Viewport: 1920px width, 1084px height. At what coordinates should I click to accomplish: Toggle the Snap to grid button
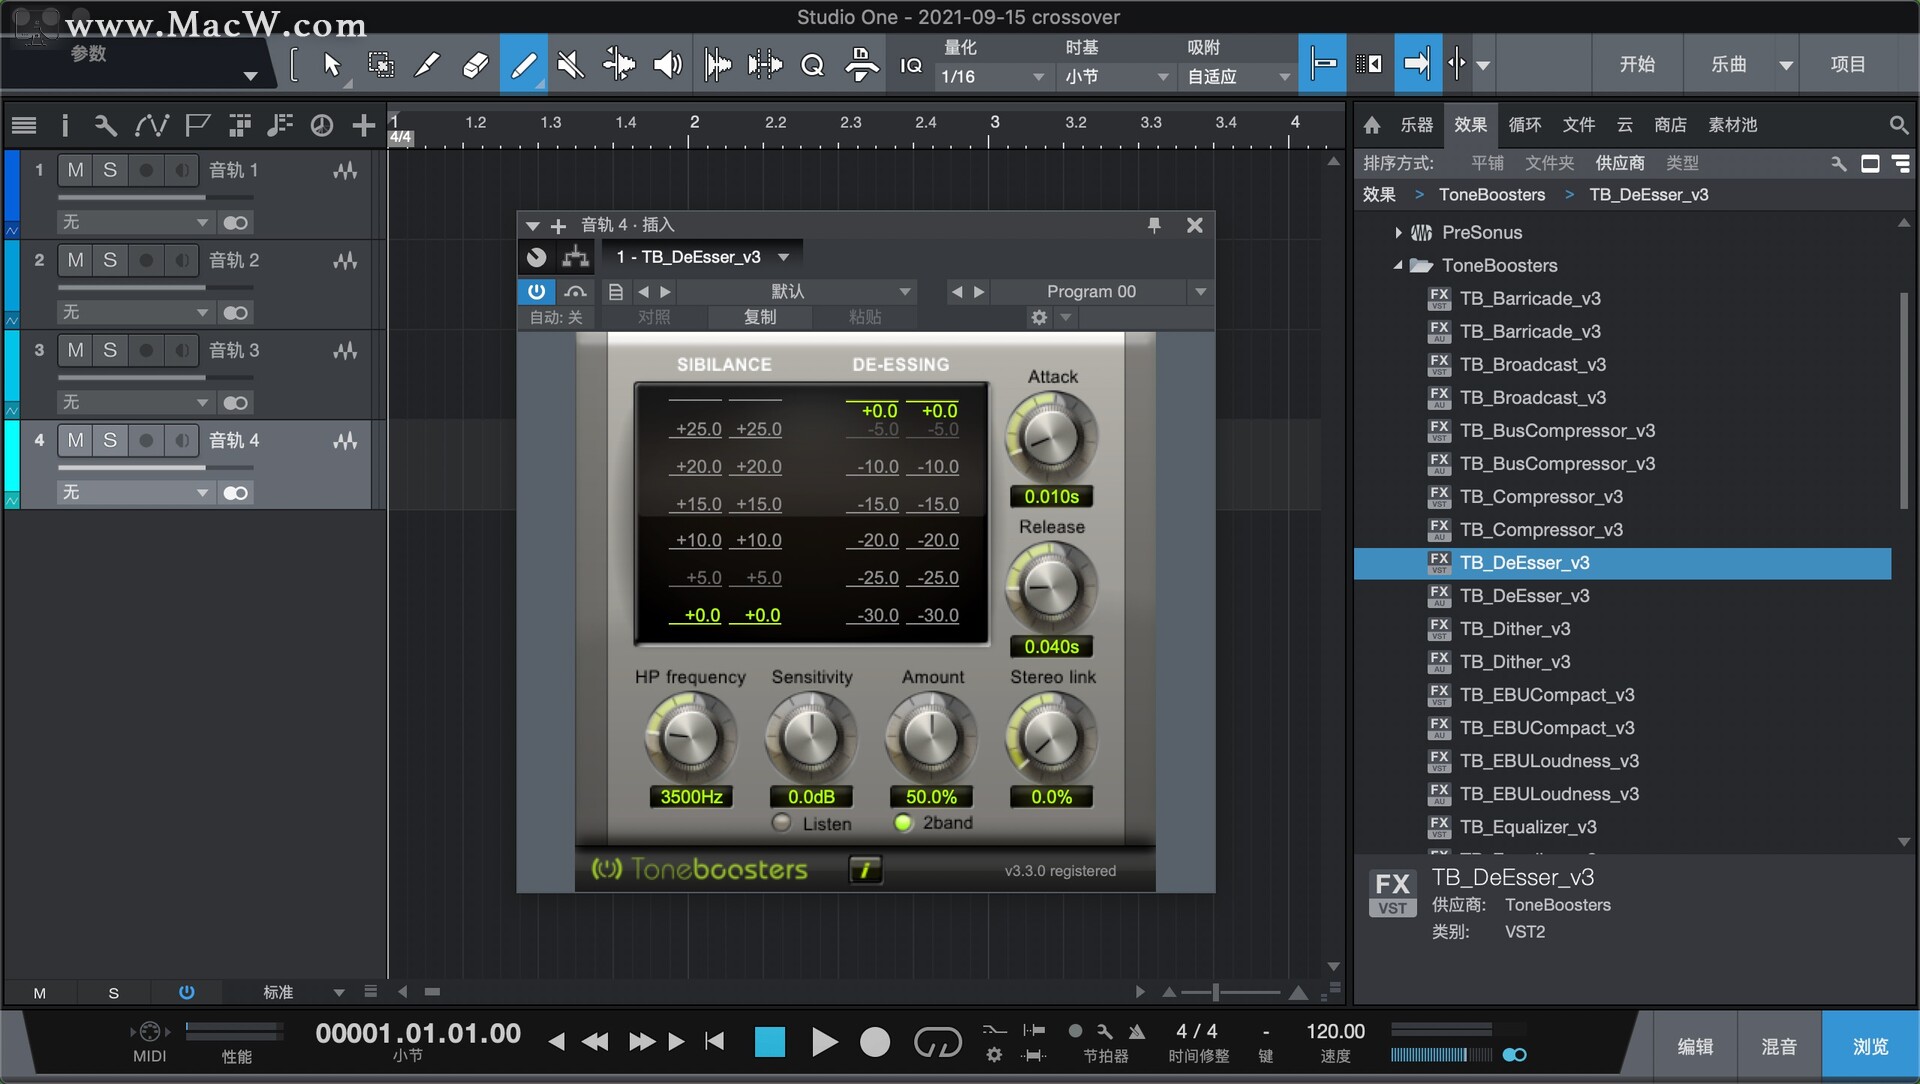[x=1323, y=65]
